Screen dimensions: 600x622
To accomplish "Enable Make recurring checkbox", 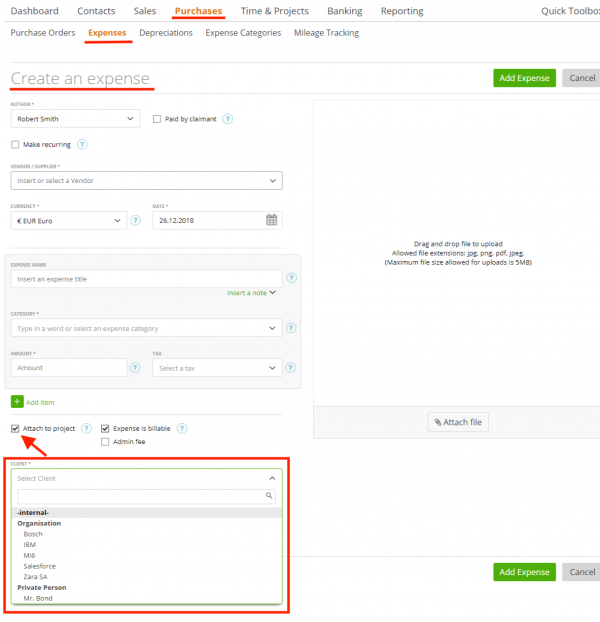I will 15,144.
